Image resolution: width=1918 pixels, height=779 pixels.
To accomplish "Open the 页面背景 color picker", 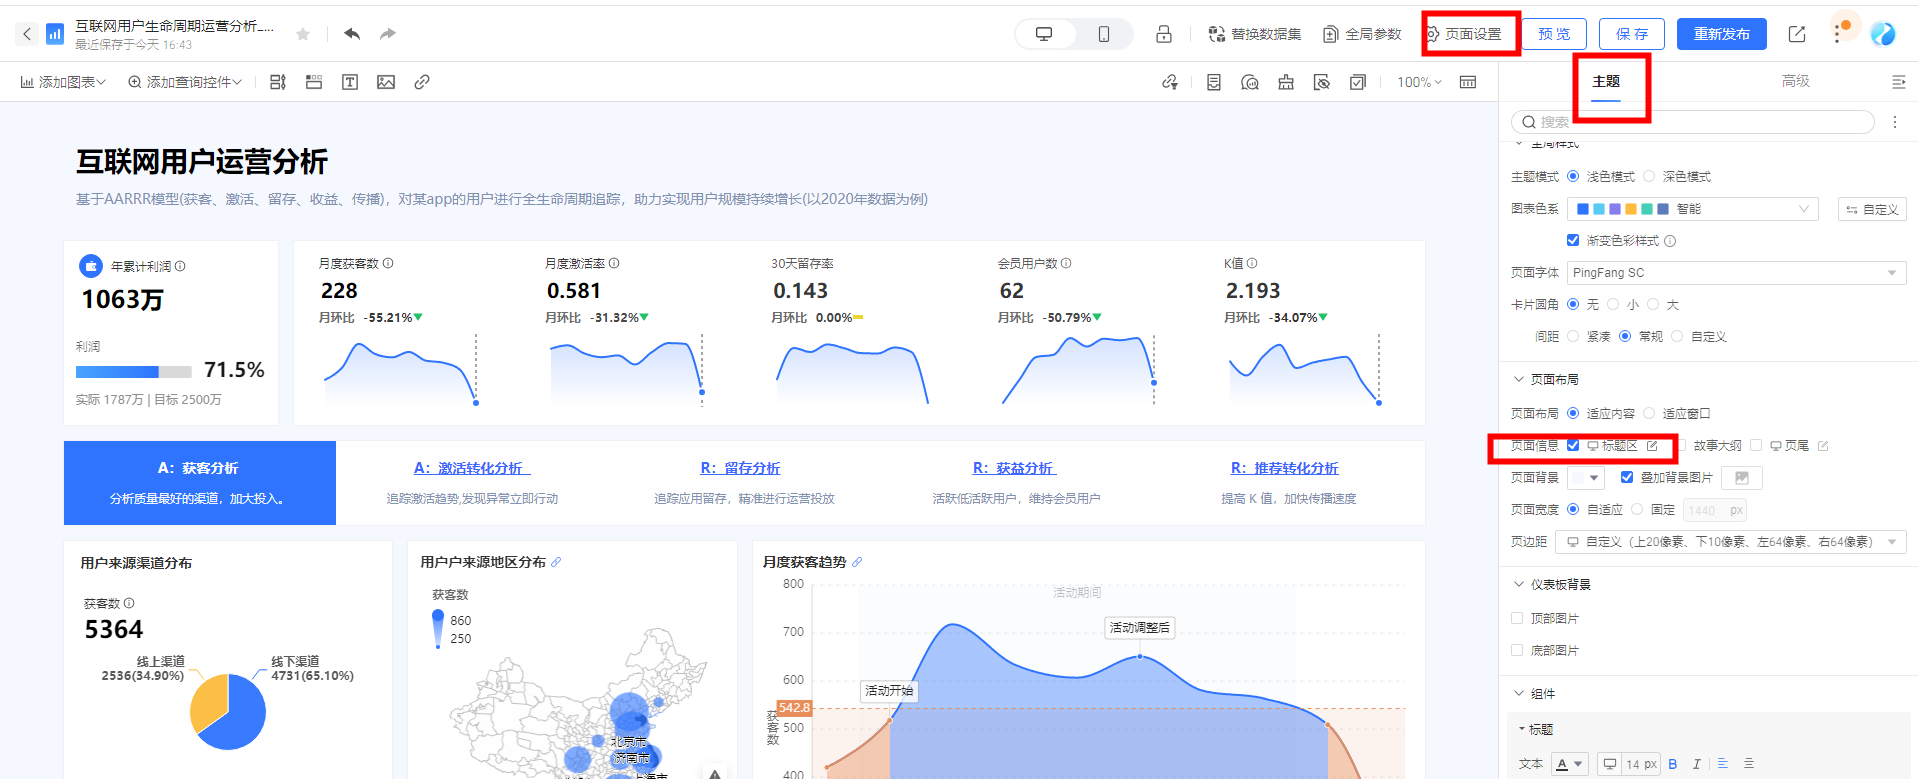I will (1585, 478).
